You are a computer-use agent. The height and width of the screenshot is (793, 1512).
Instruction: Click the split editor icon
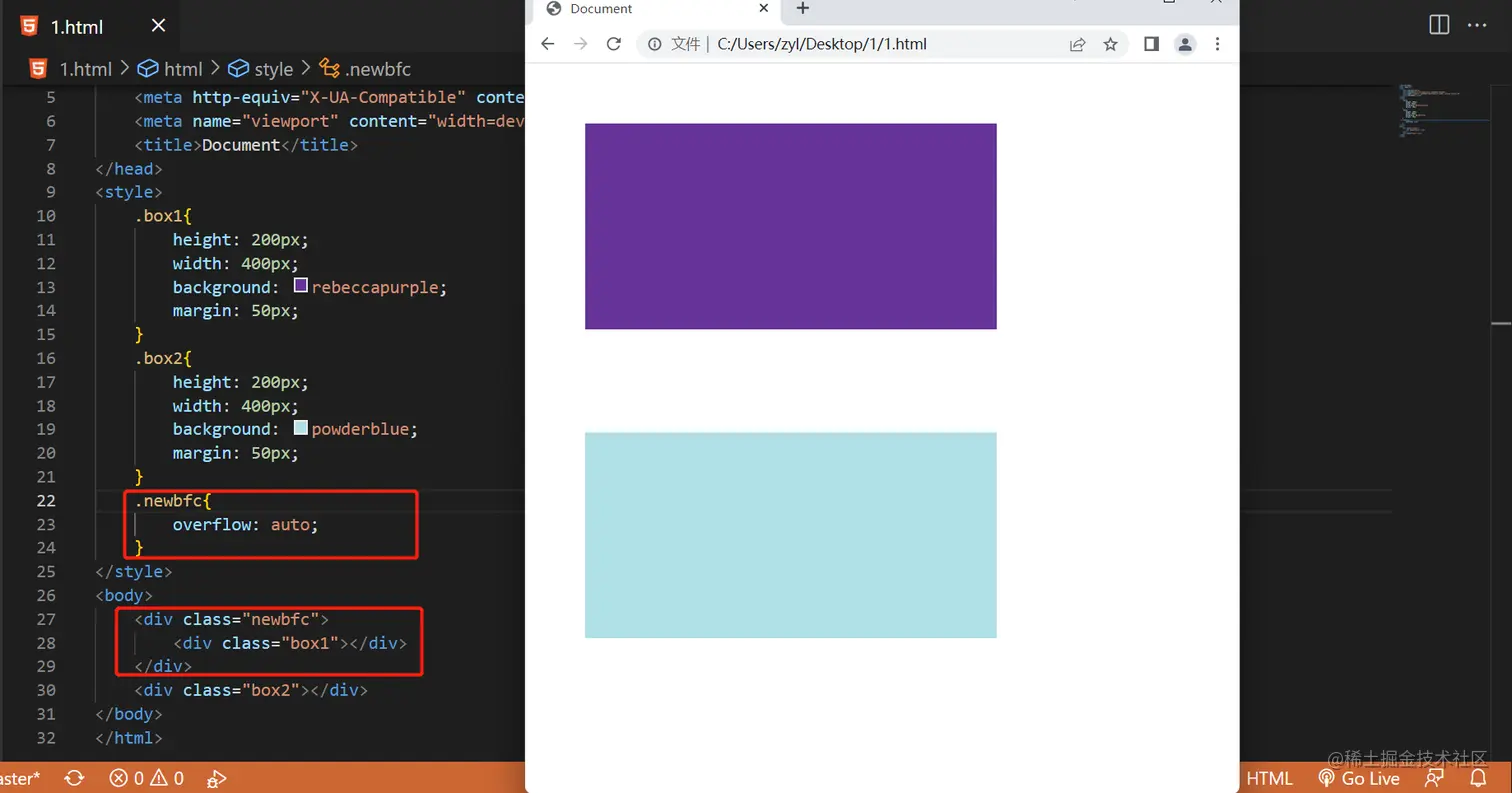[x=1439, y=25]
